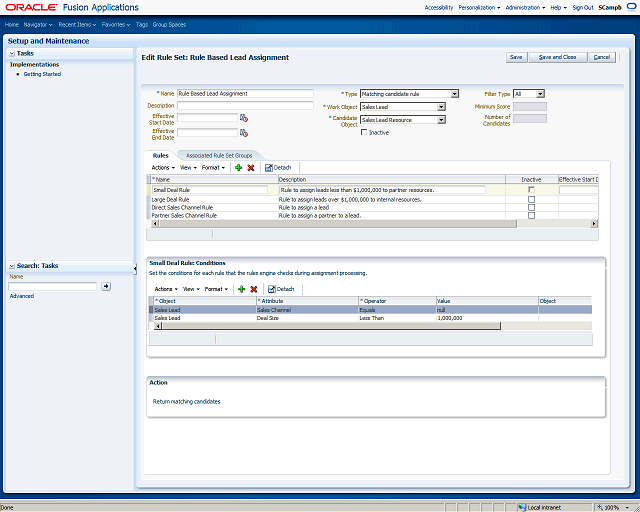Open Actions menu in Rules toolbar
This screenshot has width=640, height=512.
click(163, 167)
